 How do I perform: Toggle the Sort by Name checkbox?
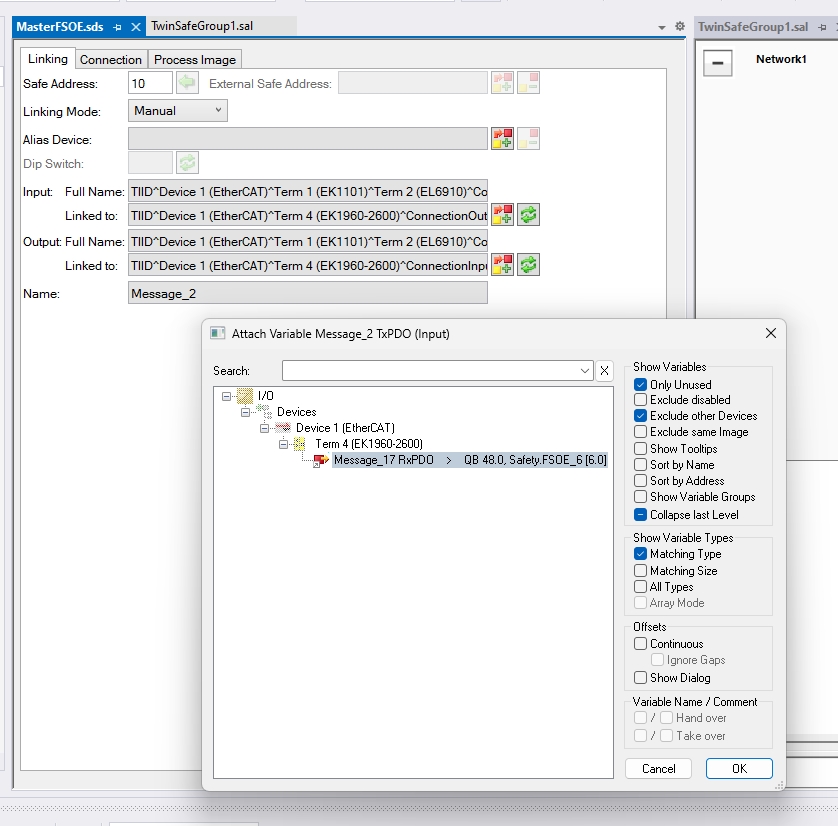point(641,465)
